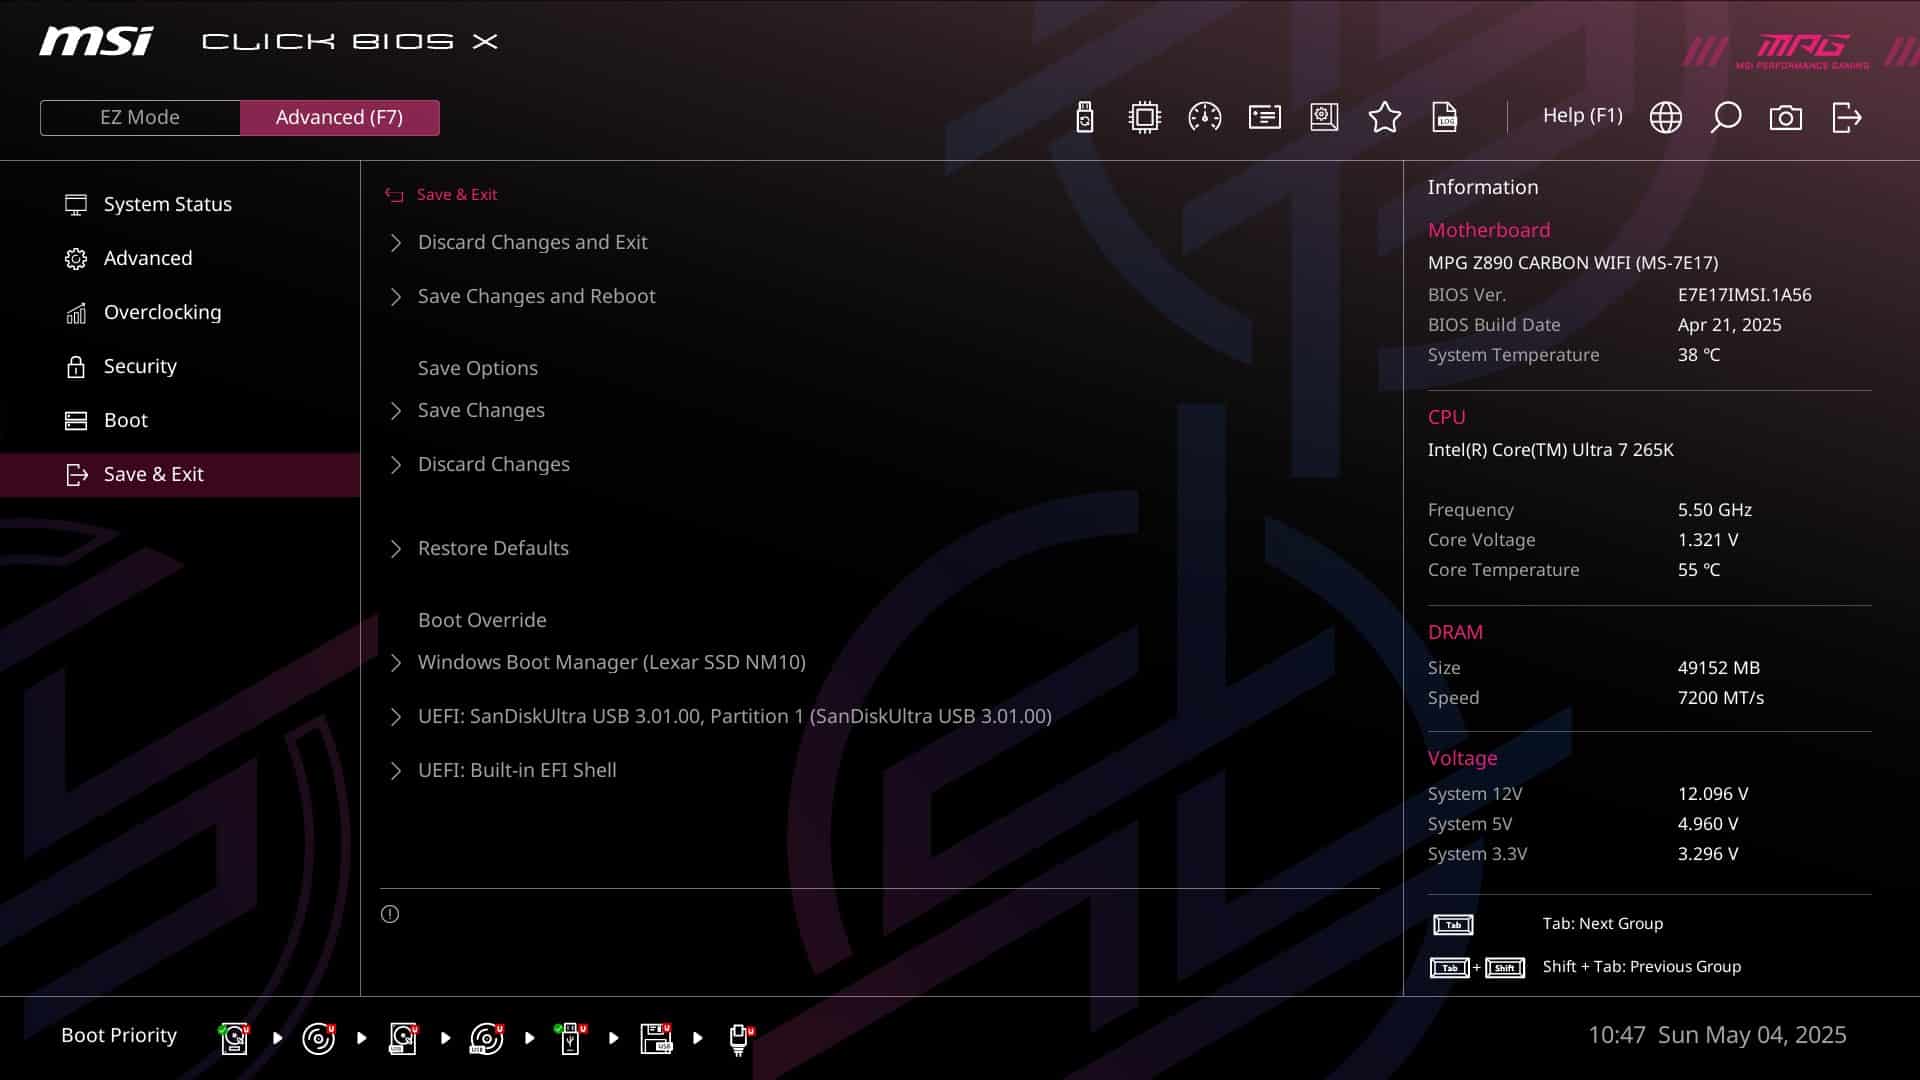Select the network boot priority icon

pyautogui.click(x=740, y=1038)
